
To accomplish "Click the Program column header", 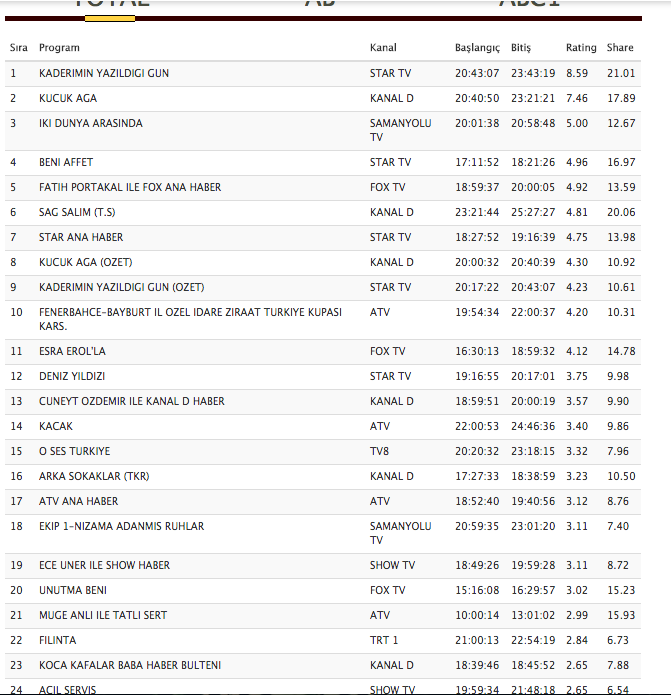I will click(x=59, y=47).
